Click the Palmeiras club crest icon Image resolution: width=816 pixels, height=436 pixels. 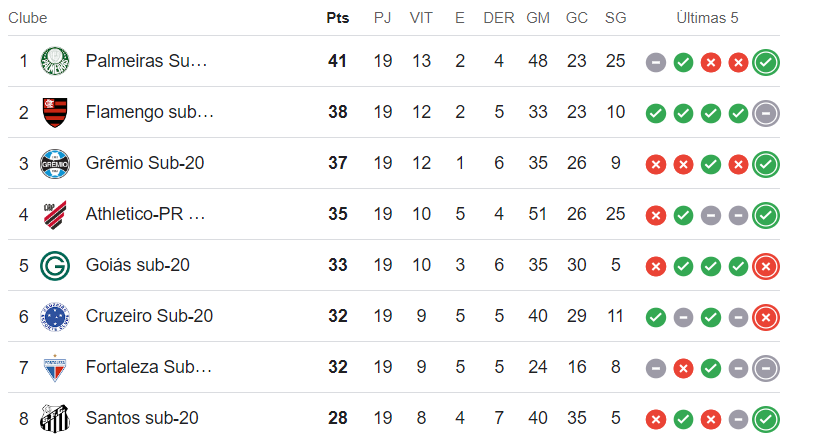[x=54, y=62]
